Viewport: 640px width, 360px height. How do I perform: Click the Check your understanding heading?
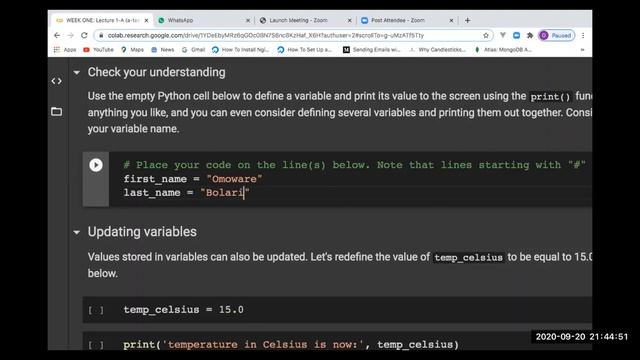point(156,72)
